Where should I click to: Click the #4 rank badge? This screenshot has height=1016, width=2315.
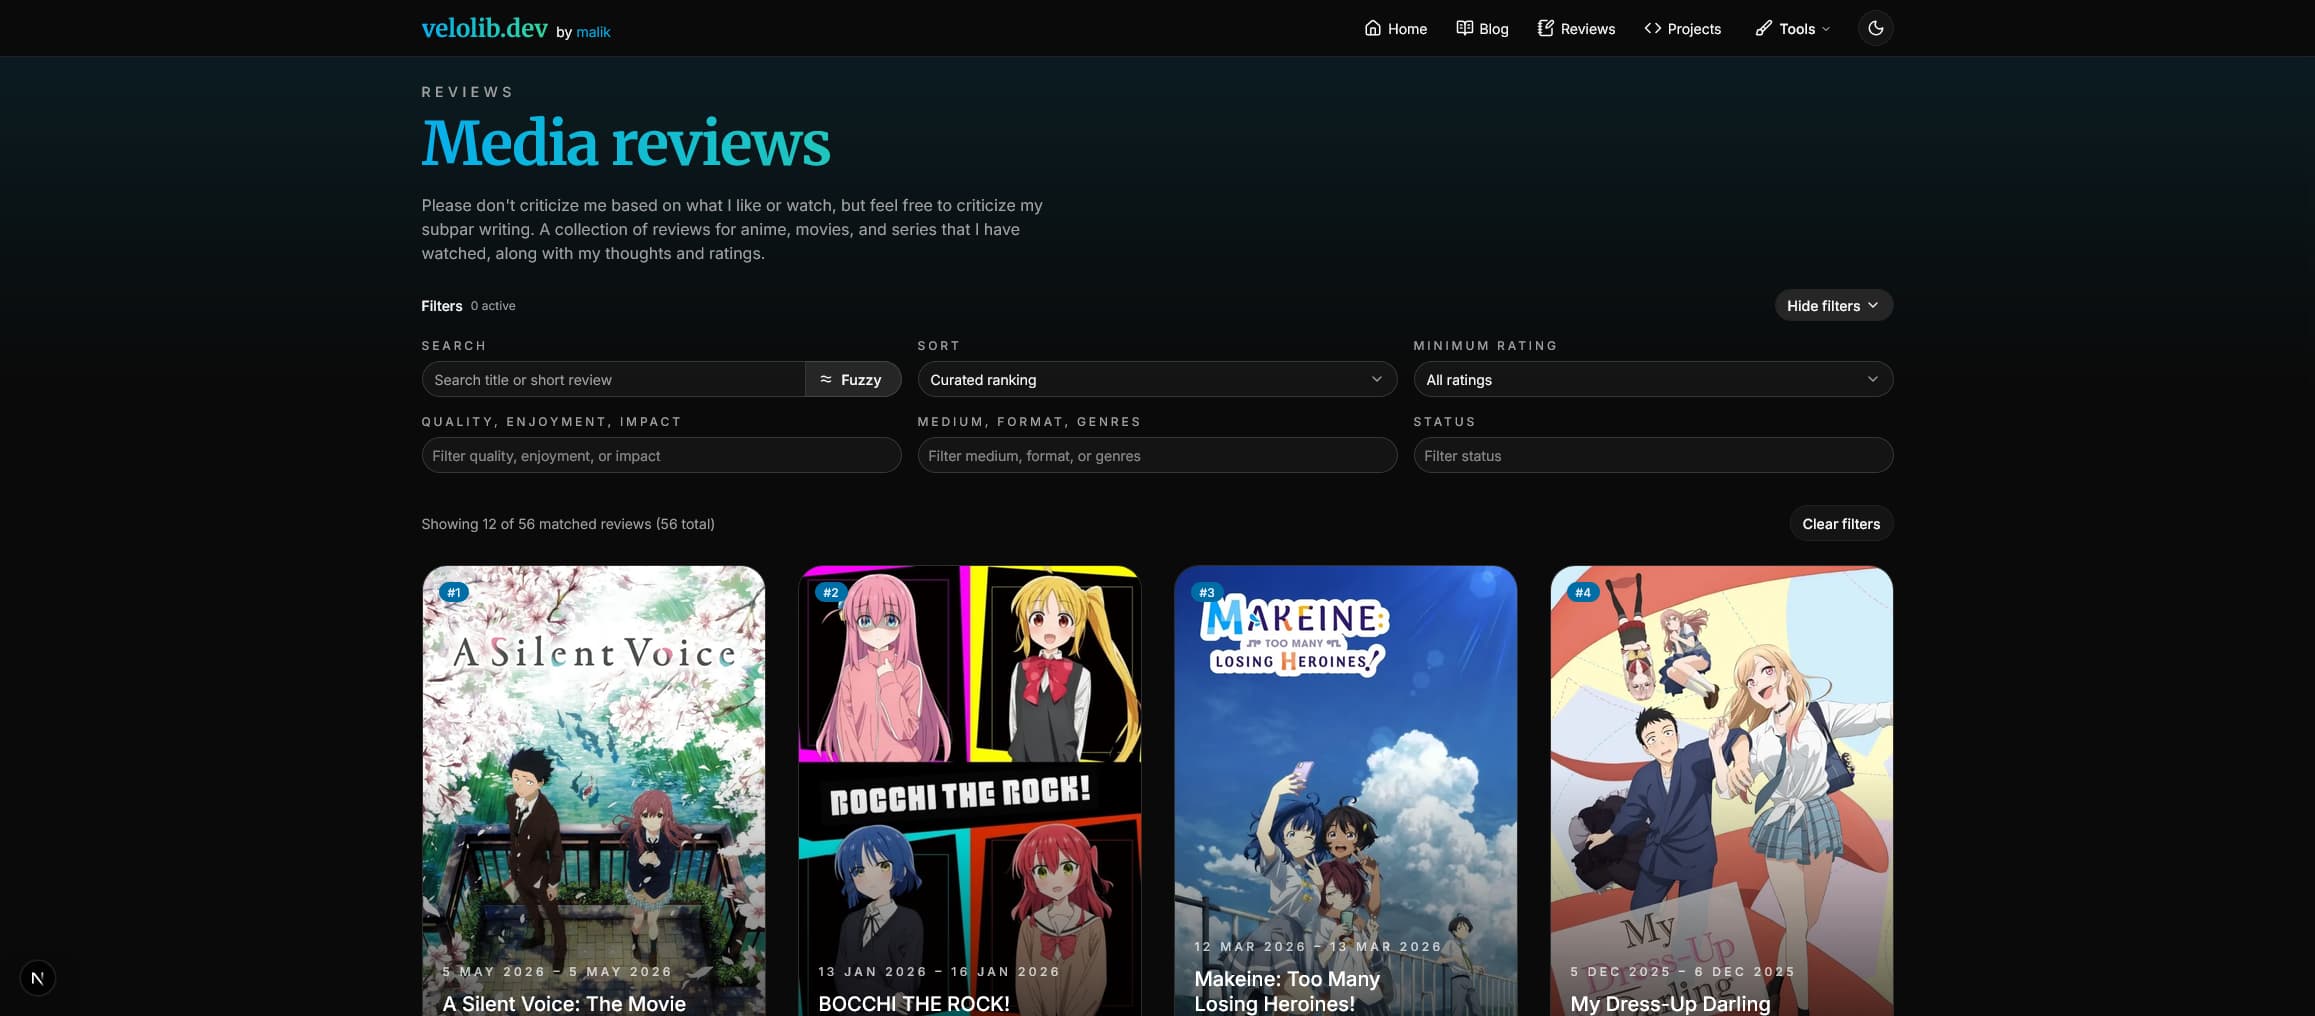(x=1582, y=592)
